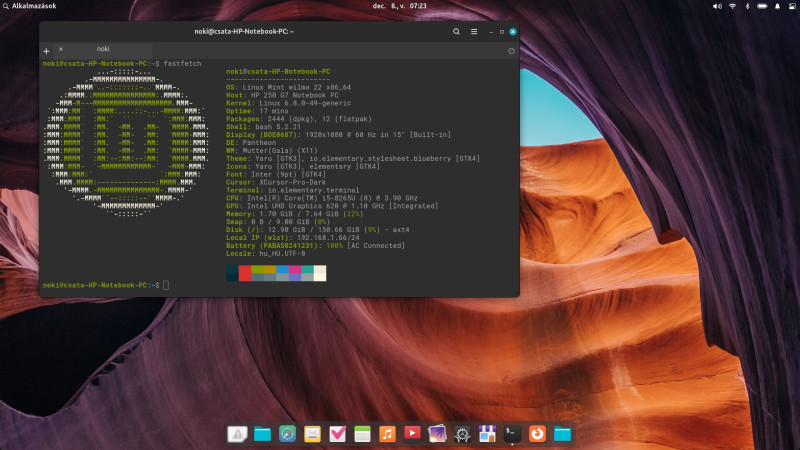Click the 'OS: Linux Mint wilma 22' line

tap(288, 87)
